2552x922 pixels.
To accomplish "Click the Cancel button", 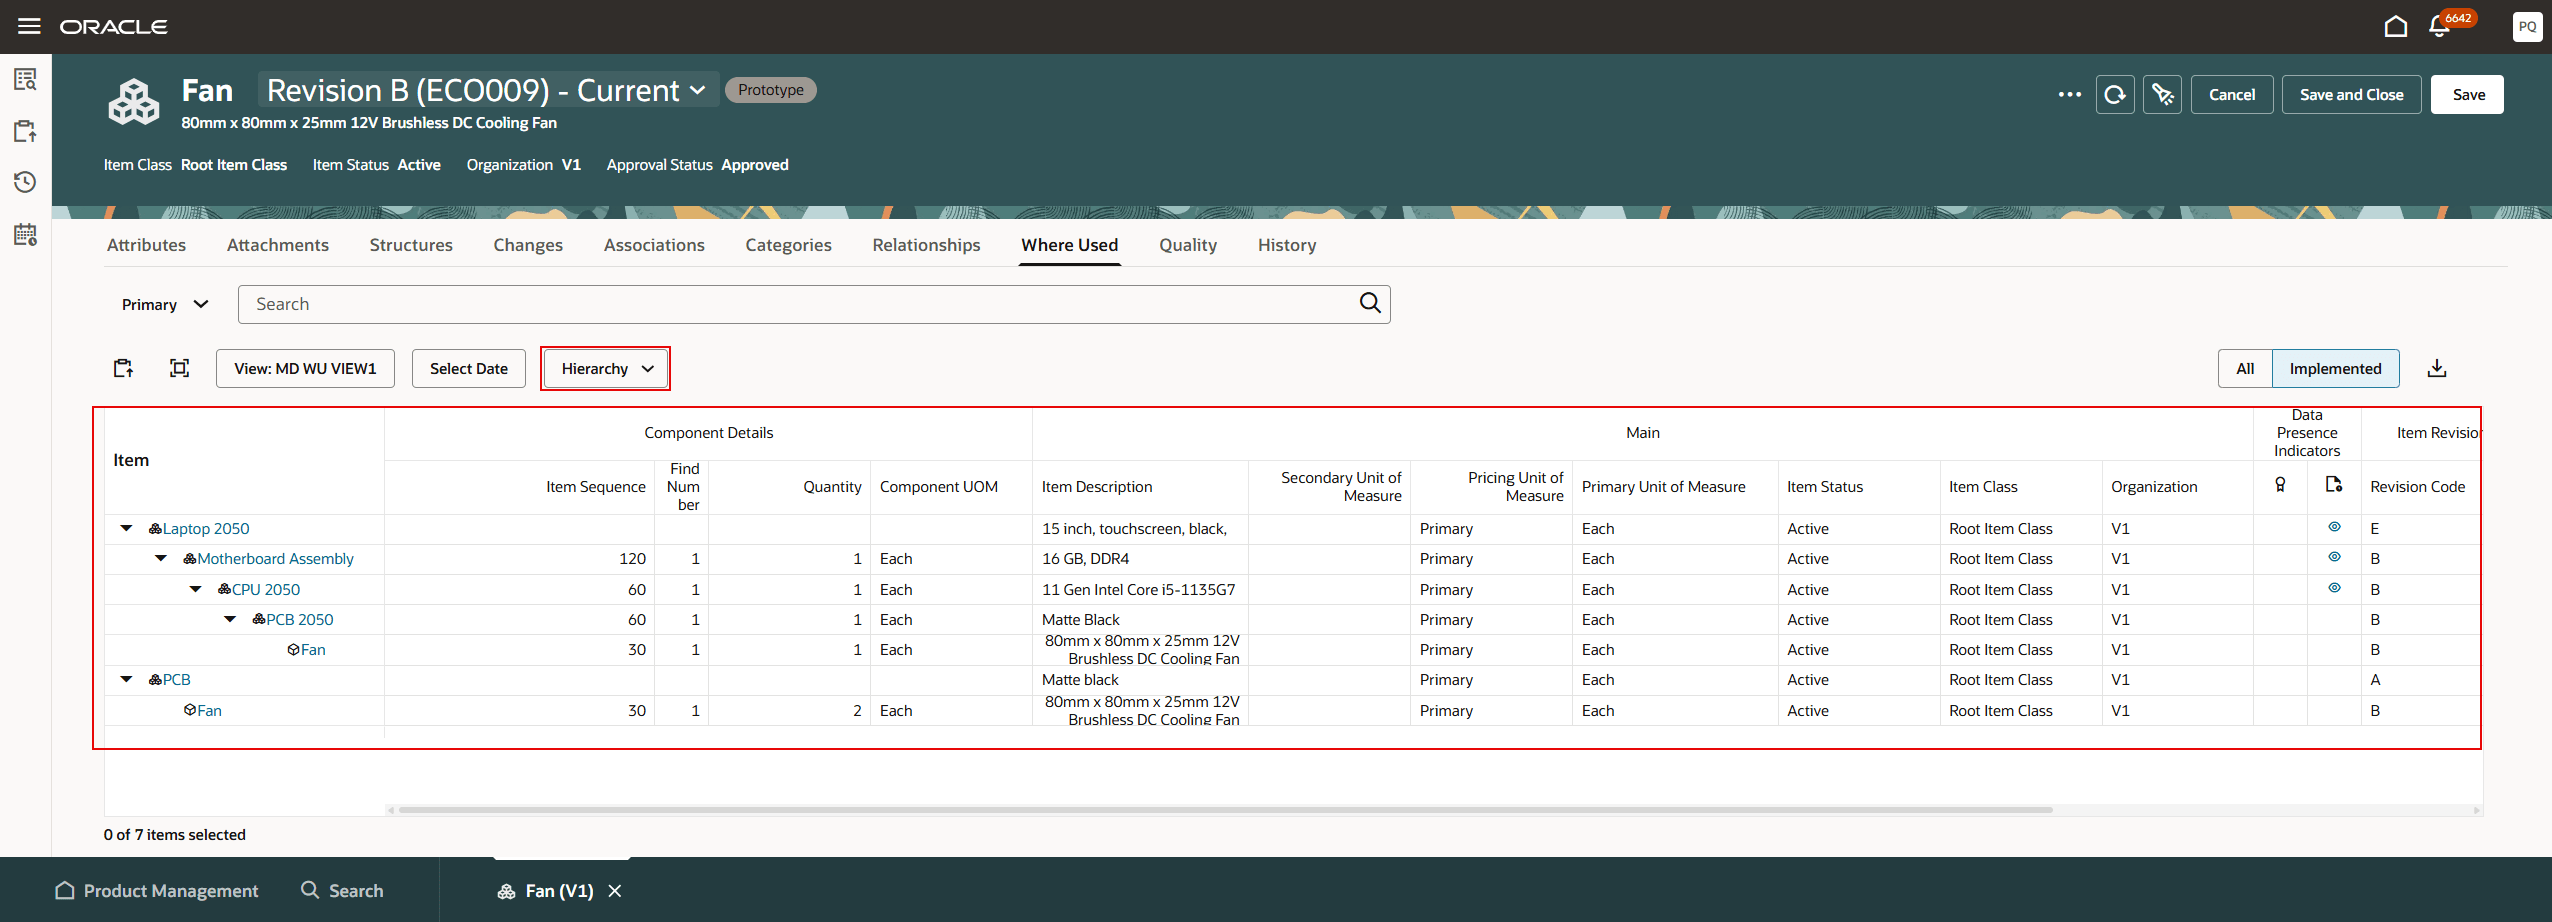I will [x=2232, y=94].
